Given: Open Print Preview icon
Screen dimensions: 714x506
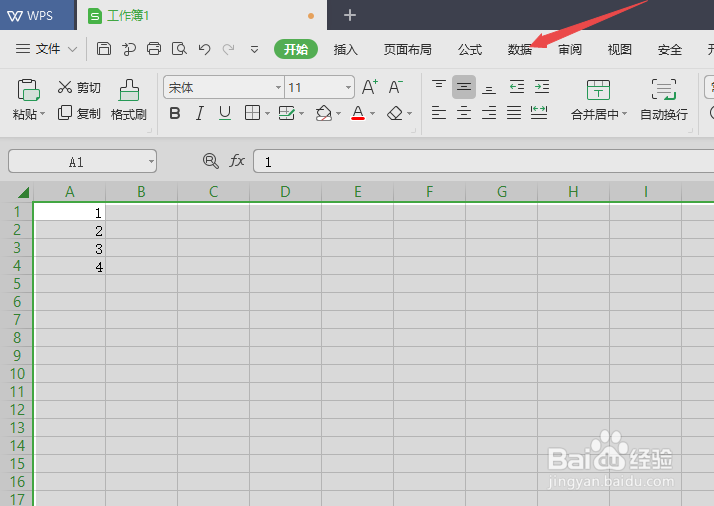Looking at the screenshot, I should [x=179, y=49].
